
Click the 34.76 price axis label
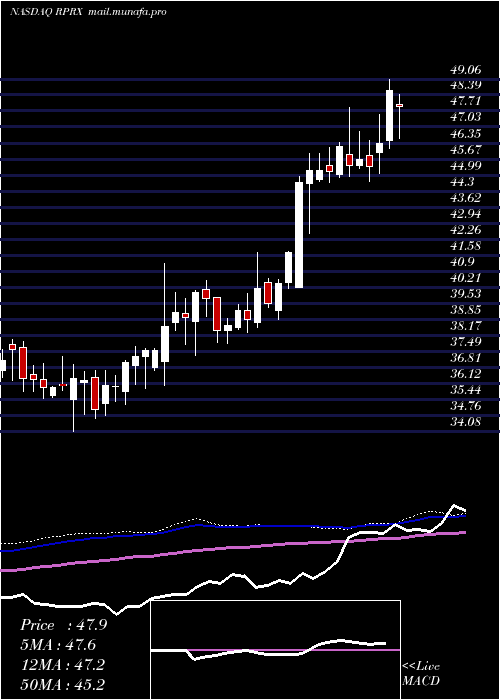pyautogui.click(x=466, y=407)
